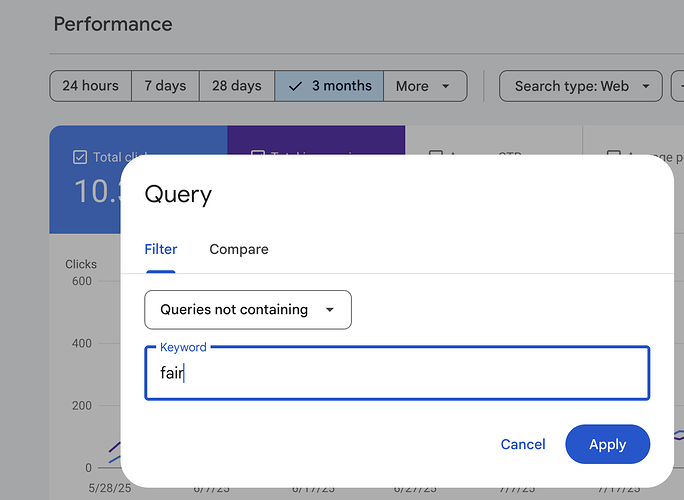684x500 pixels.
Task: Tick the Average position checkbox
Action: tap(613, 156)
